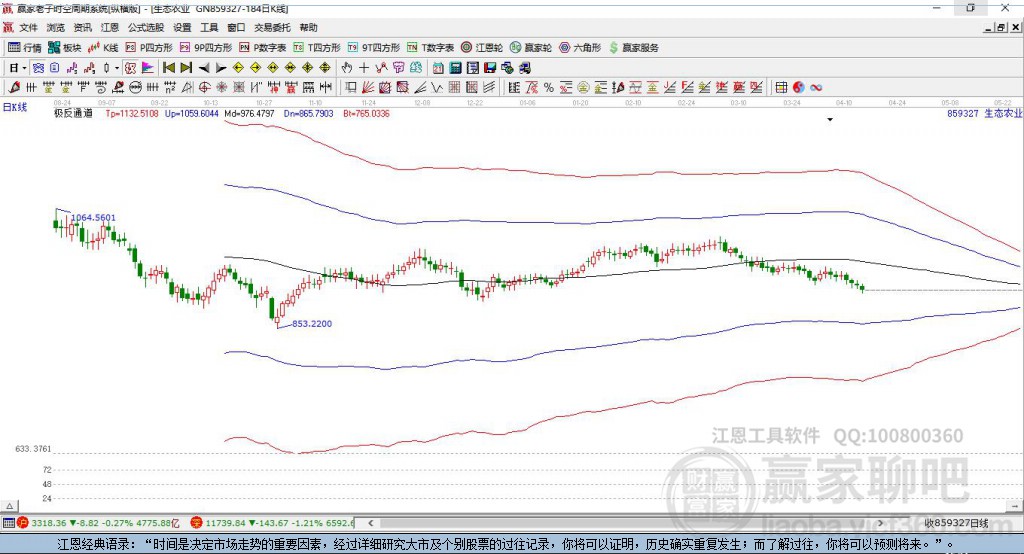Open the 工具 menu
This screenshot has height=554, width=1024.
pyautogui.click(x=209, y=27)
